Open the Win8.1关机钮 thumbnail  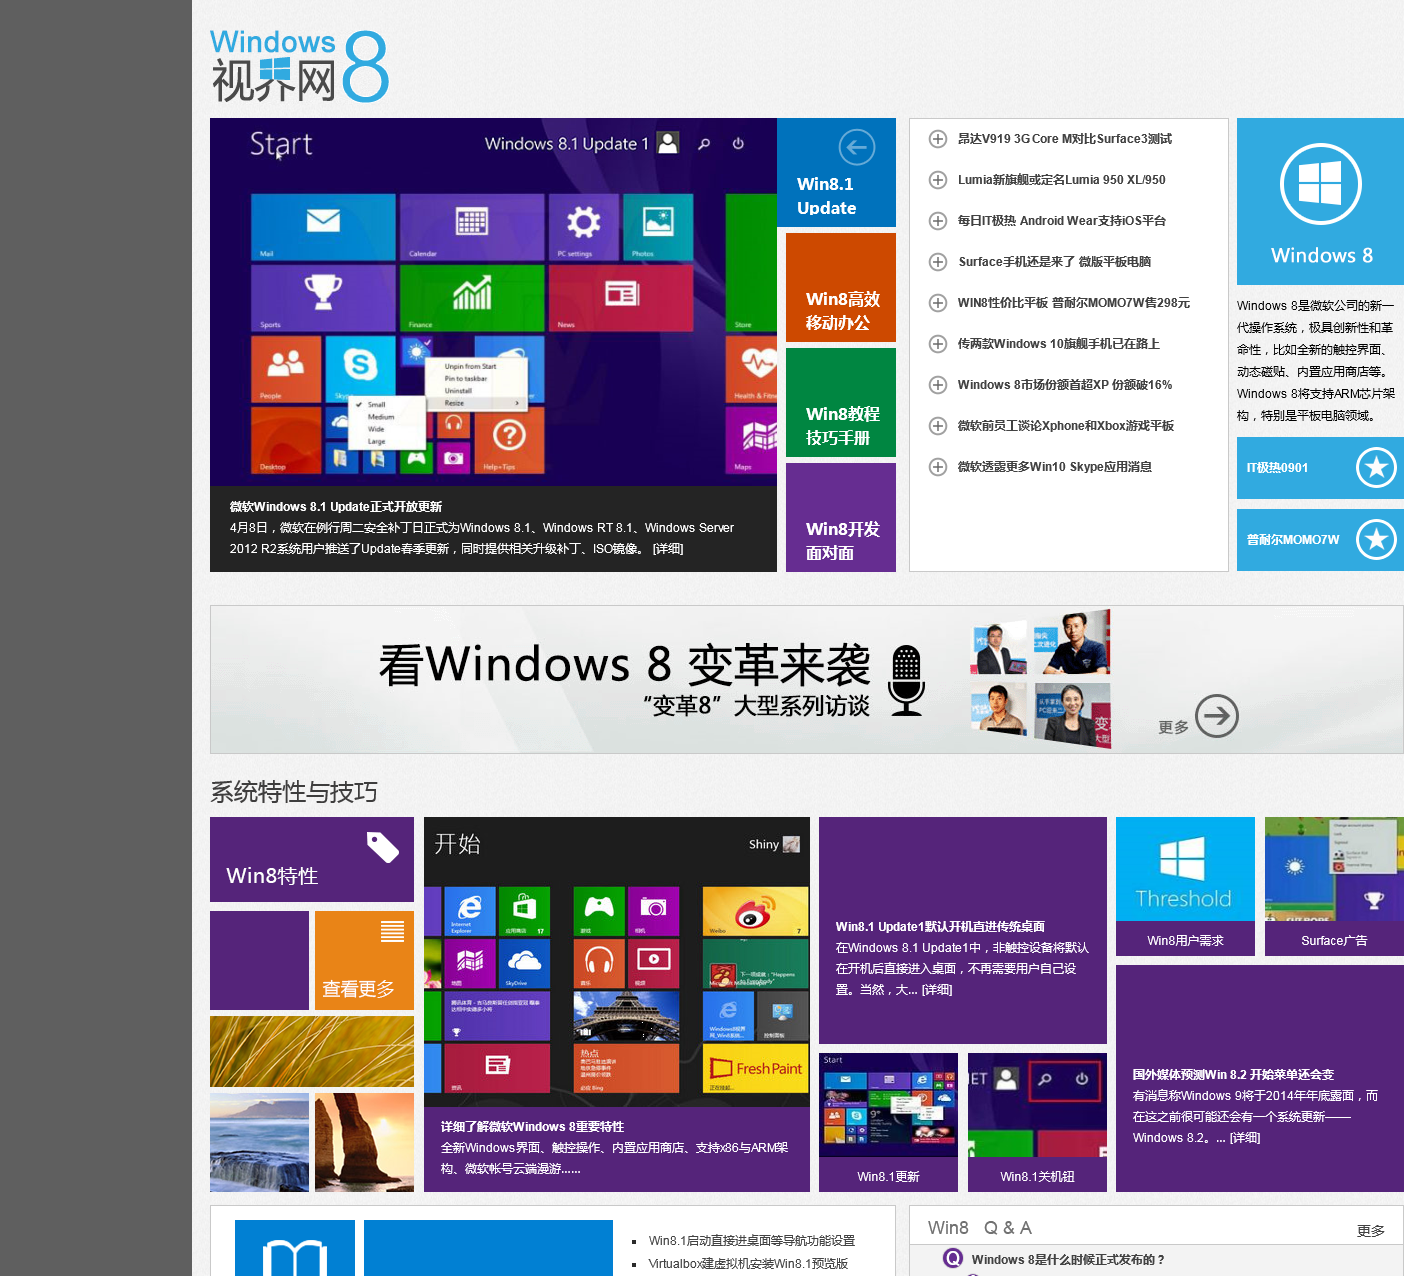click(x=1037, y=1122)
